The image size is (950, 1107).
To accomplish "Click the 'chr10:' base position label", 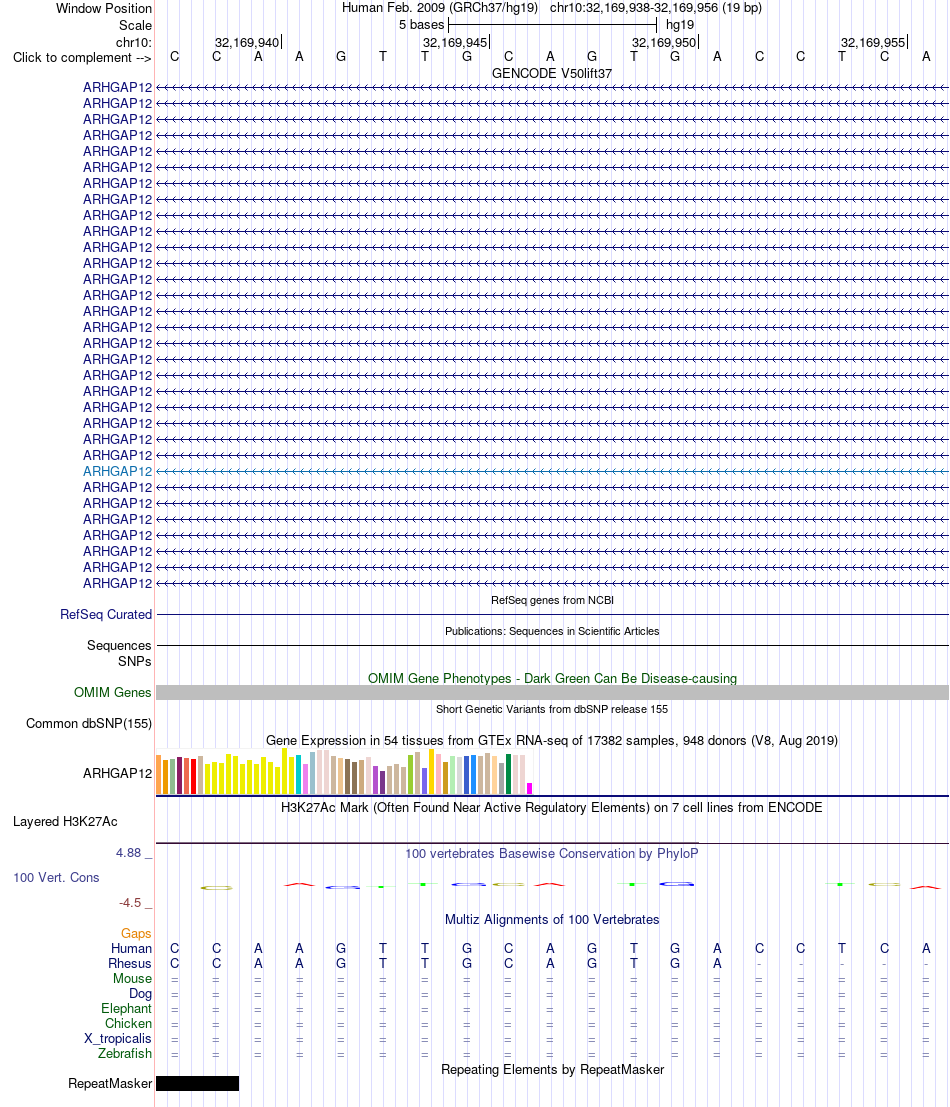I will point(134,42).
